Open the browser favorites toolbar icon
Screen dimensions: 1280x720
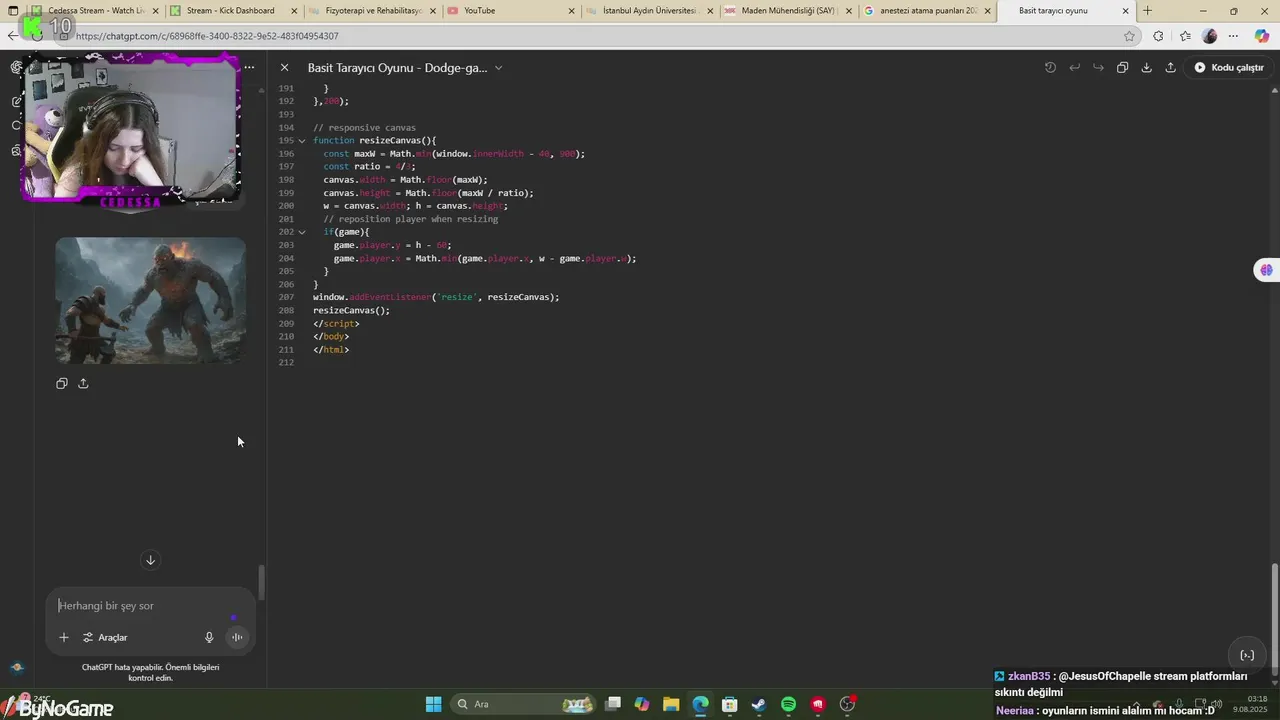(x=1185, y=36)
